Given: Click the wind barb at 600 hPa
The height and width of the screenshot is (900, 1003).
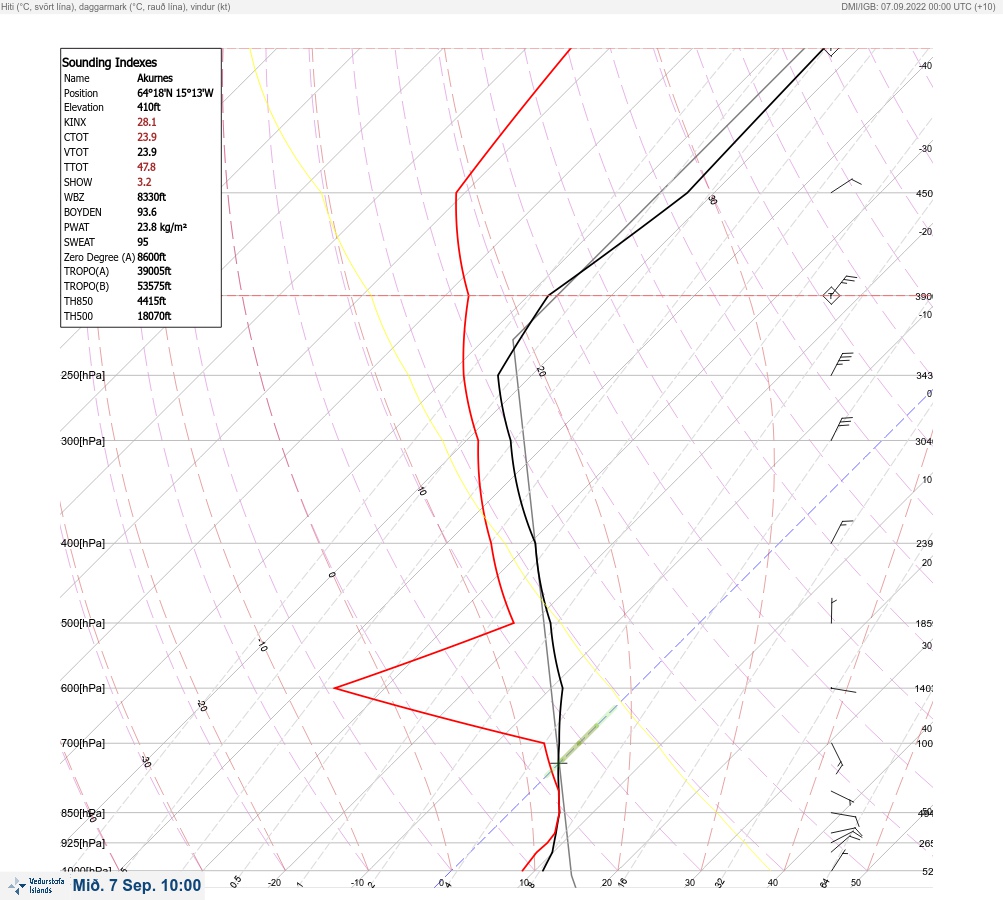Looking at the screenshot, I should click(x=843, y=690).
